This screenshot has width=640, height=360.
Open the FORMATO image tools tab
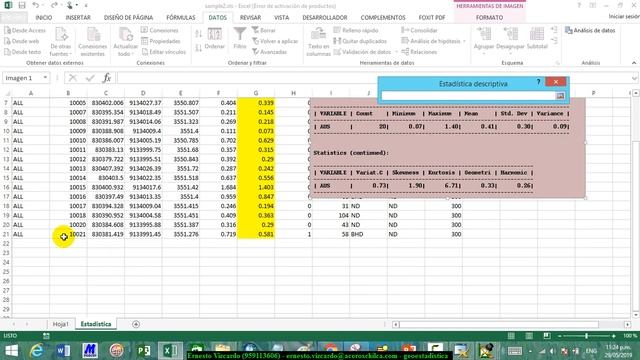click(x=489, y=18)
